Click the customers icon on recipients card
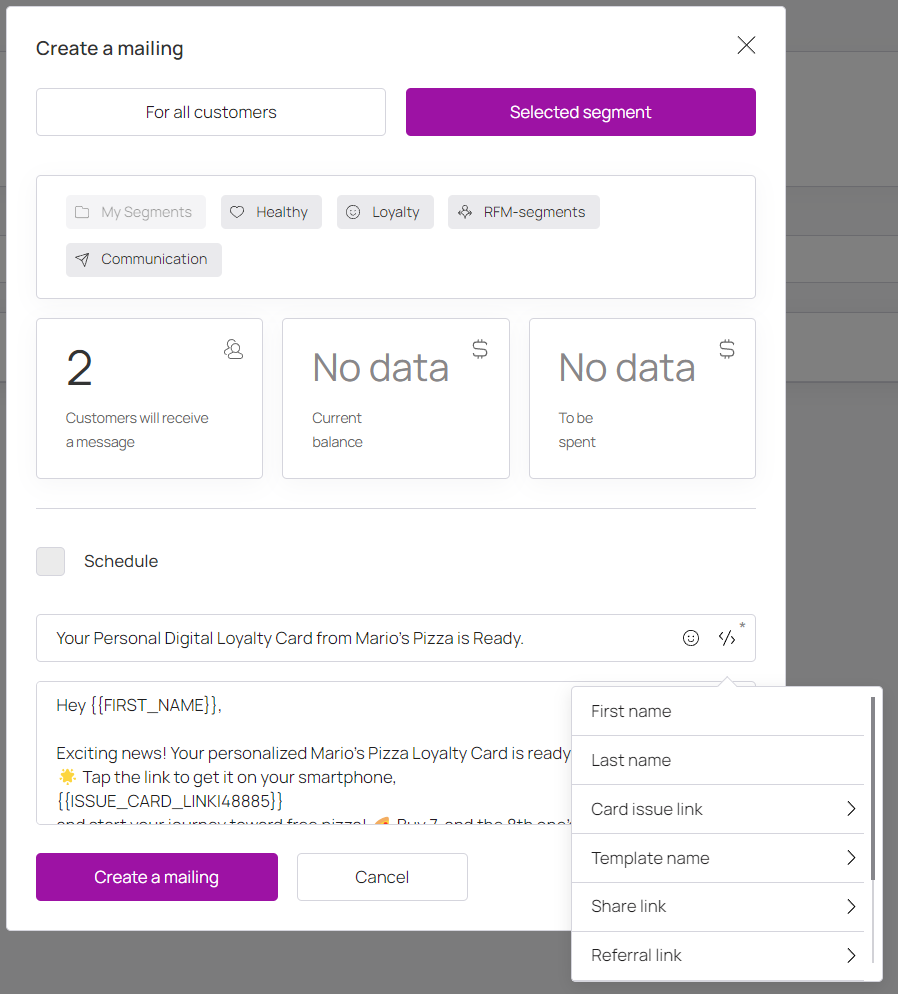Screen dimensions: 898x994 (234, 349)
